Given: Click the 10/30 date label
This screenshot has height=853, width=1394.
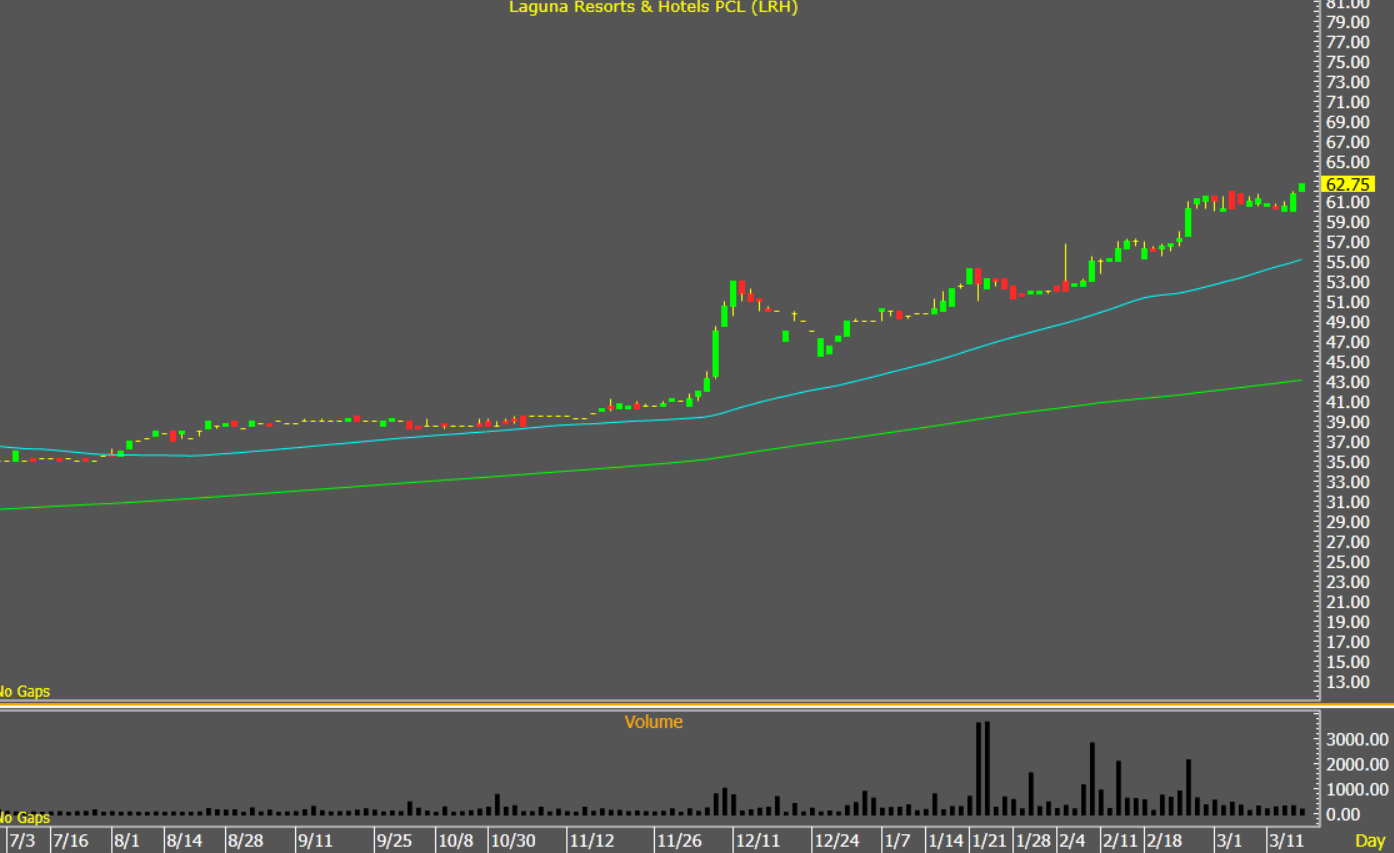Looking at the screenshot, I should pyautogui.click(x=512, y=840).
